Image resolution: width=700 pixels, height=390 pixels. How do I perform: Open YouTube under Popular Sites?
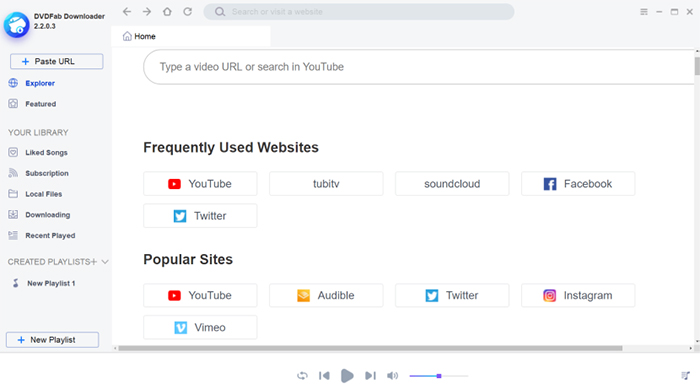click(x=200, y=295)
